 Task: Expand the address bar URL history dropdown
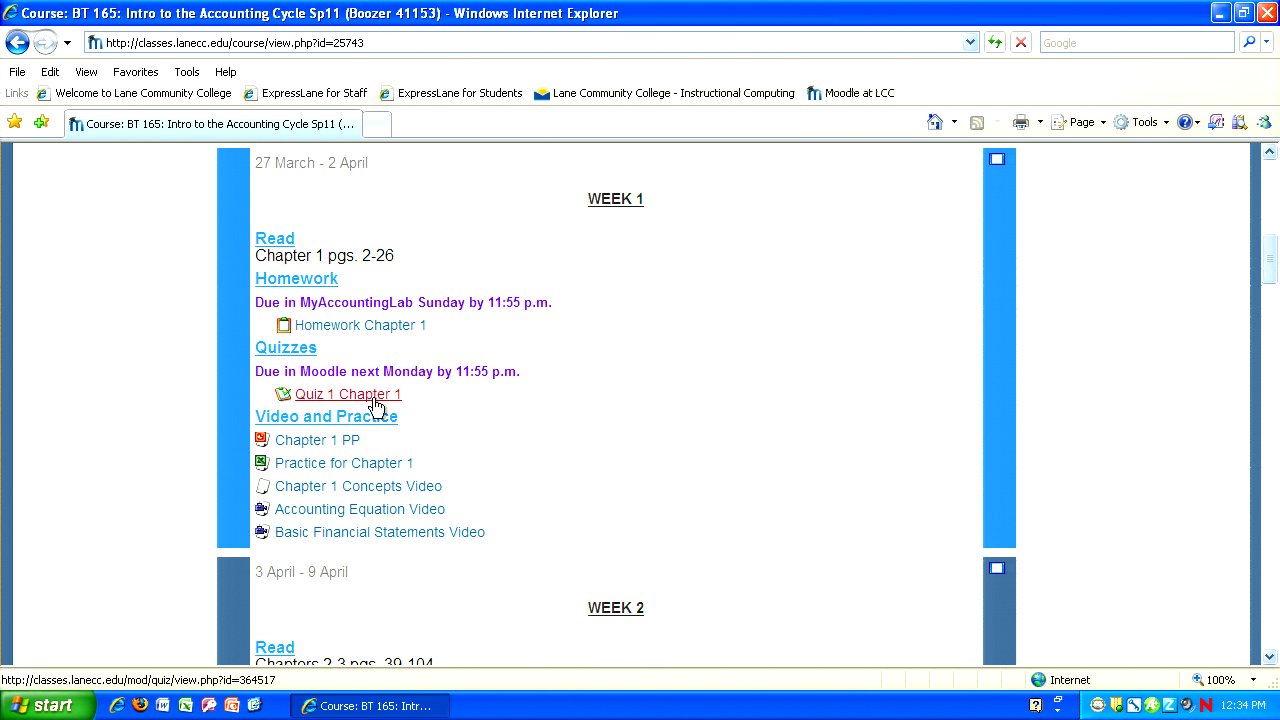pos(970,43)
